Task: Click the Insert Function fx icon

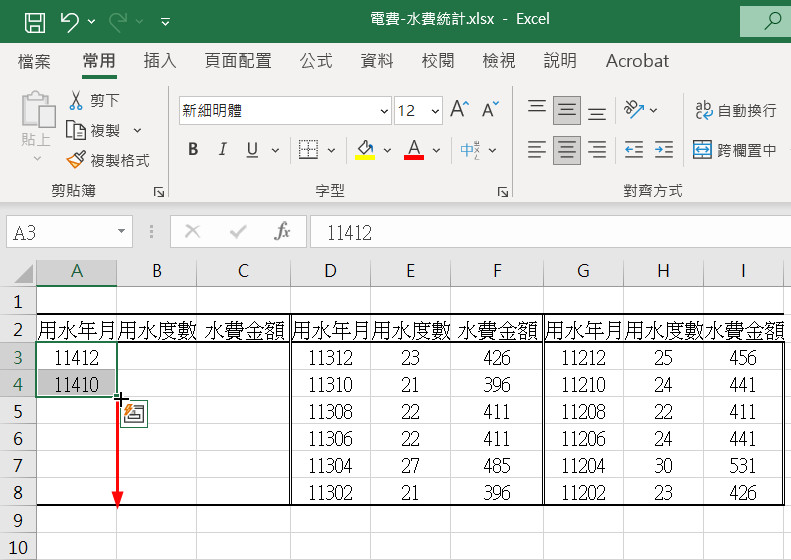Action: [x=283, y=232]
